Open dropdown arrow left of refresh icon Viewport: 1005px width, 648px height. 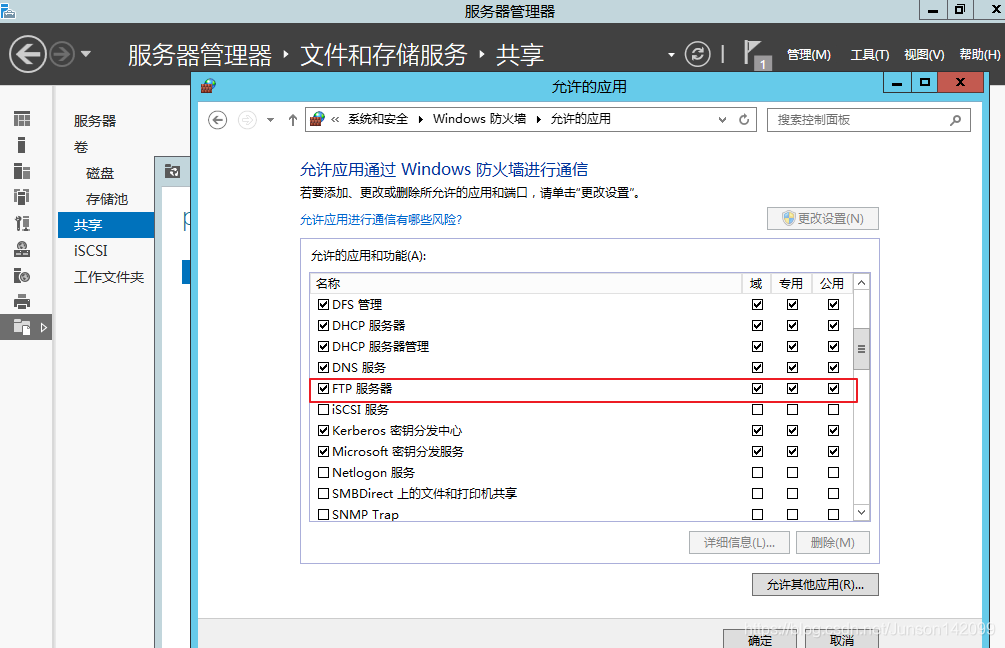click(x=671, y=55)
